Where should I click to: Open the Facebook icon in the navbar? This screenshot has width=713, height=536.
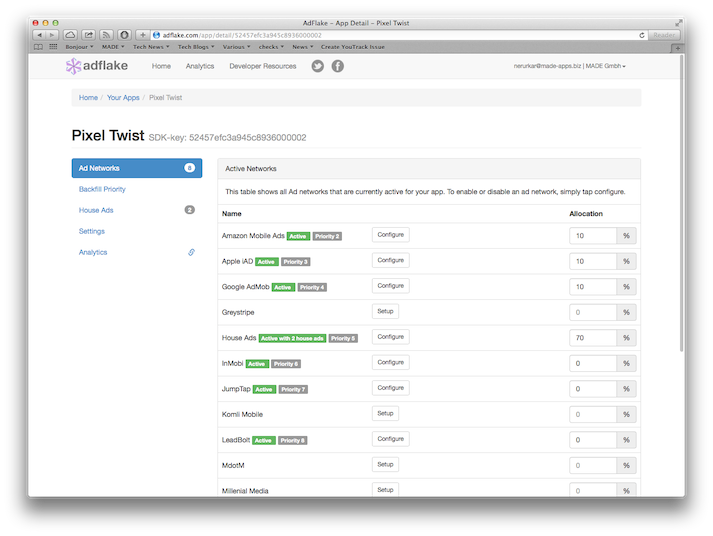337,66
